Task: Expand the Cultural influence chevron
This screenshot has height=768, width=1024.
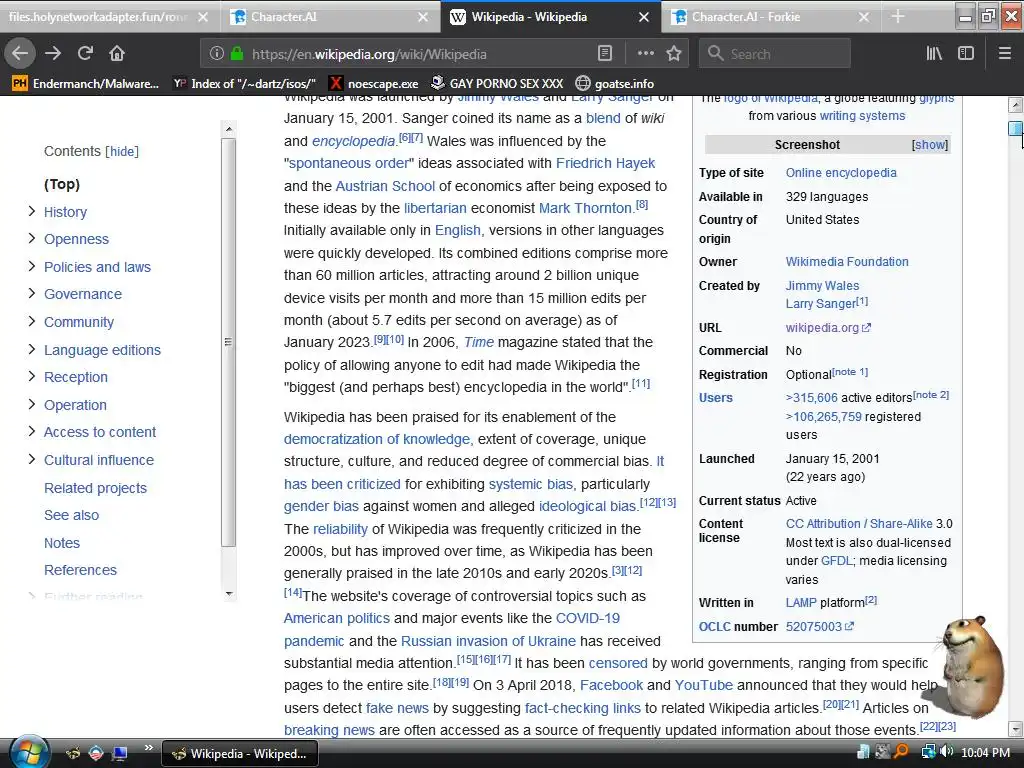Action: point(31,459)
